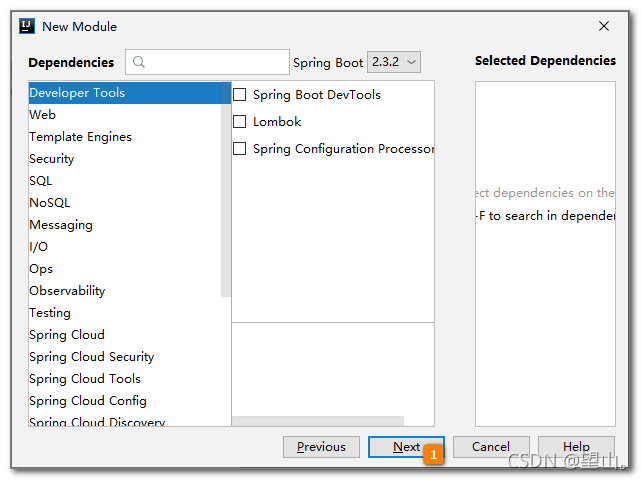Click the search magnifier icon
The width and height of the screenshot is (641, 480).
[139, 62]
